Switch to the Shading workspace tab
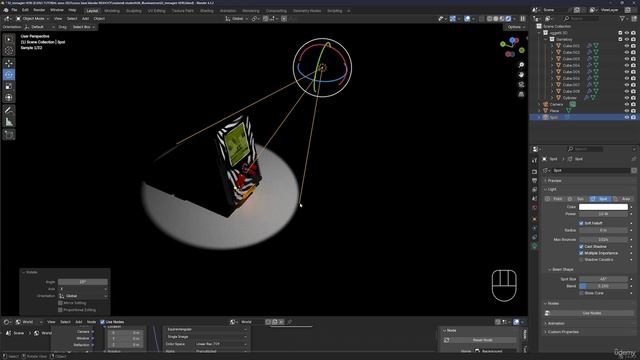 (207, 11)
